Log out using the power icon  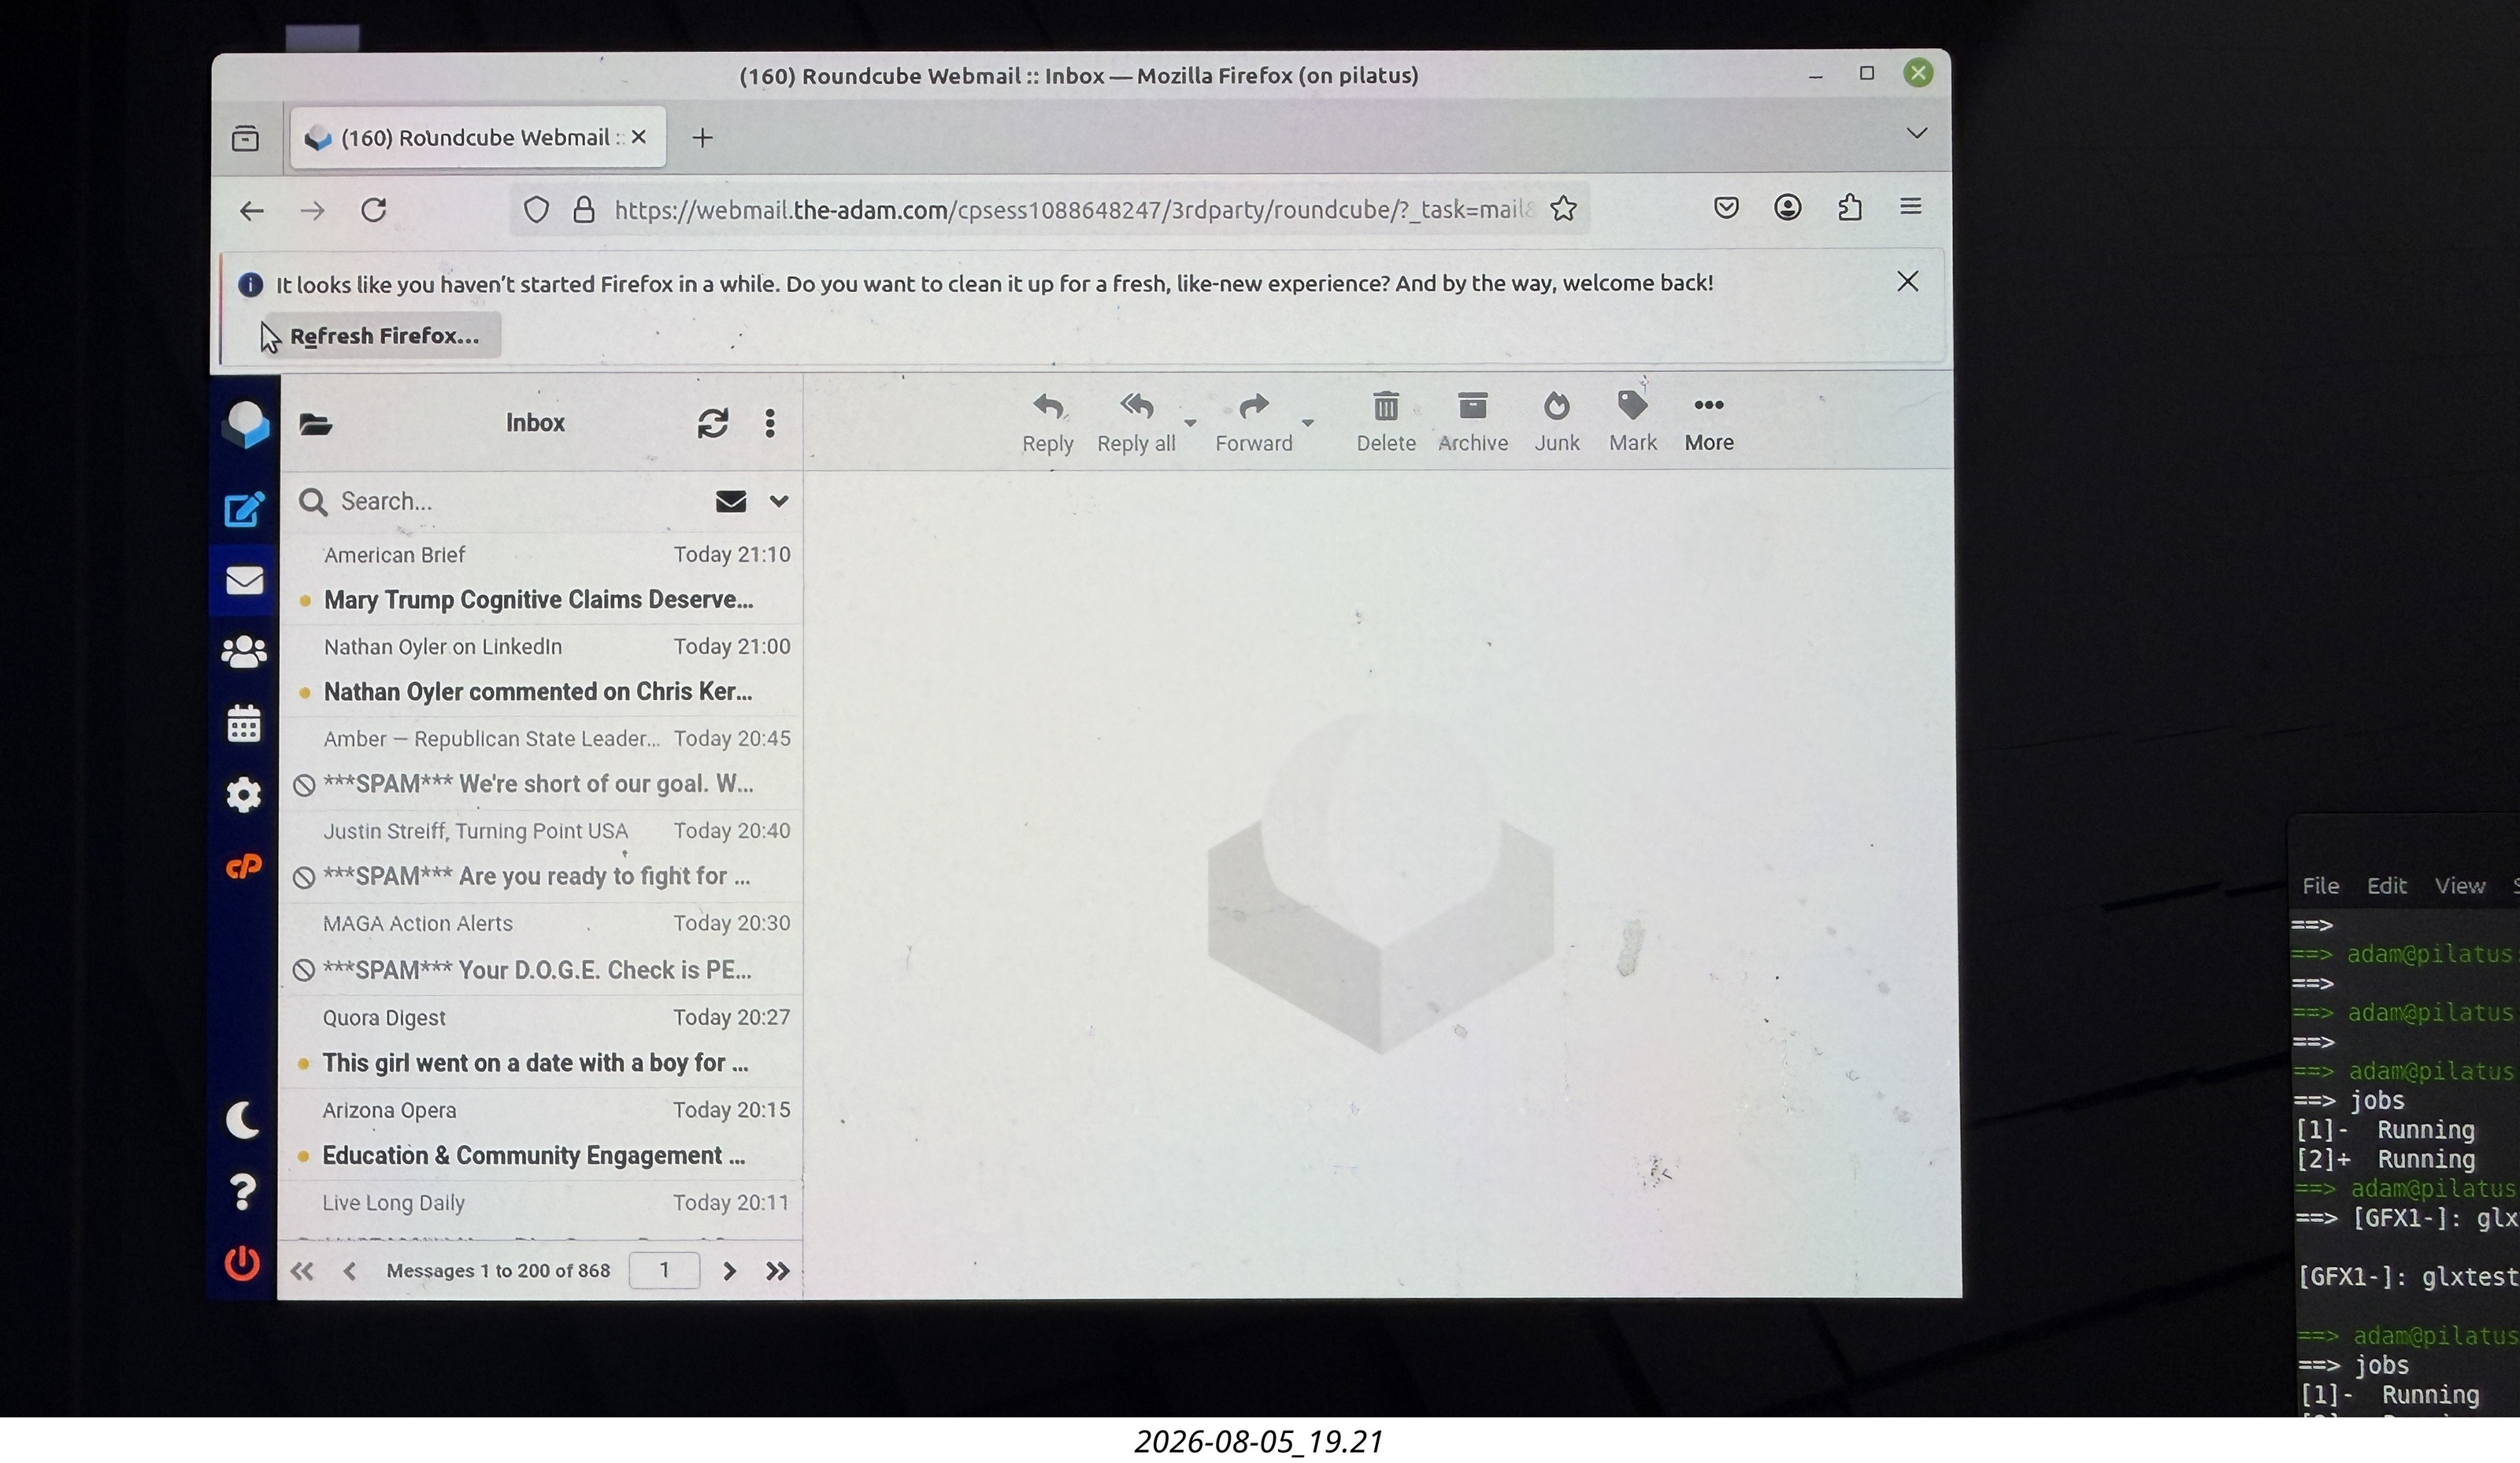[242, 1263]
